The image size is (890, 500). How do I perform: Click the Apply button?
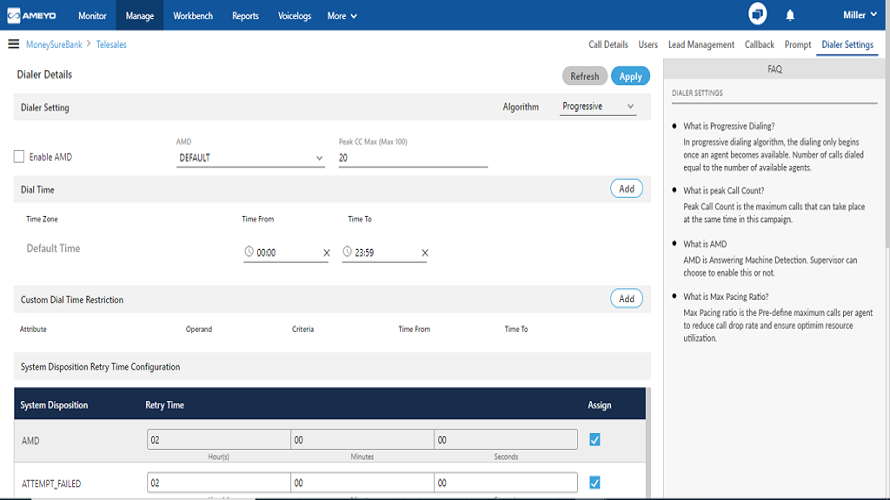630,76
